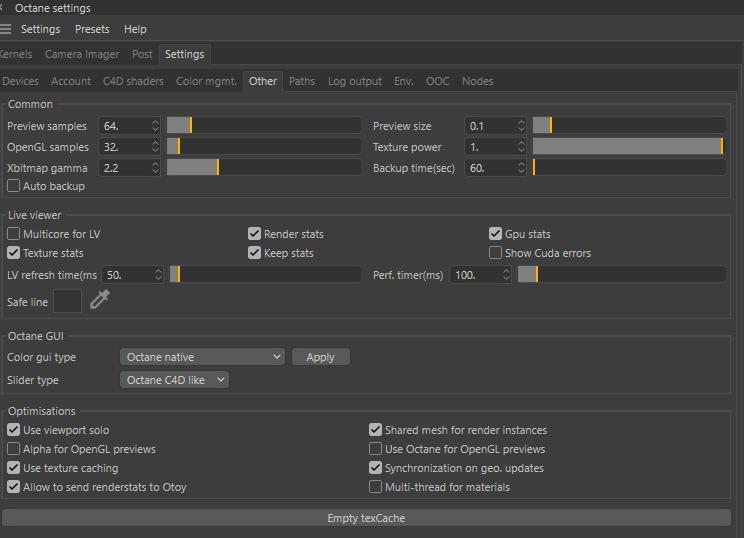This screenshot has height=538, width=744.
Task: Open the Nodes sub-tab
Action: coord(478,81)
